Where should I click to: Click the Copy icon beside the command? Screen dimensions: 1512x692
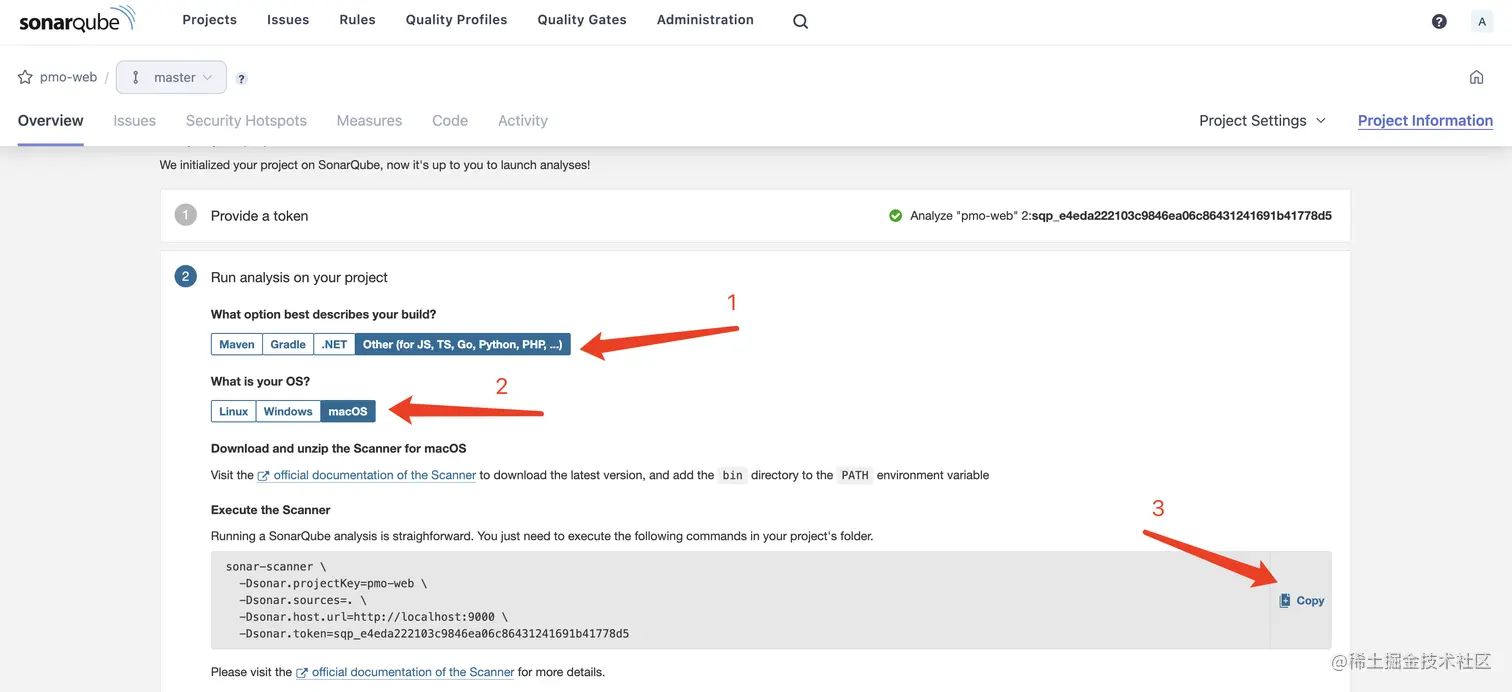[x=1285, y=600]
